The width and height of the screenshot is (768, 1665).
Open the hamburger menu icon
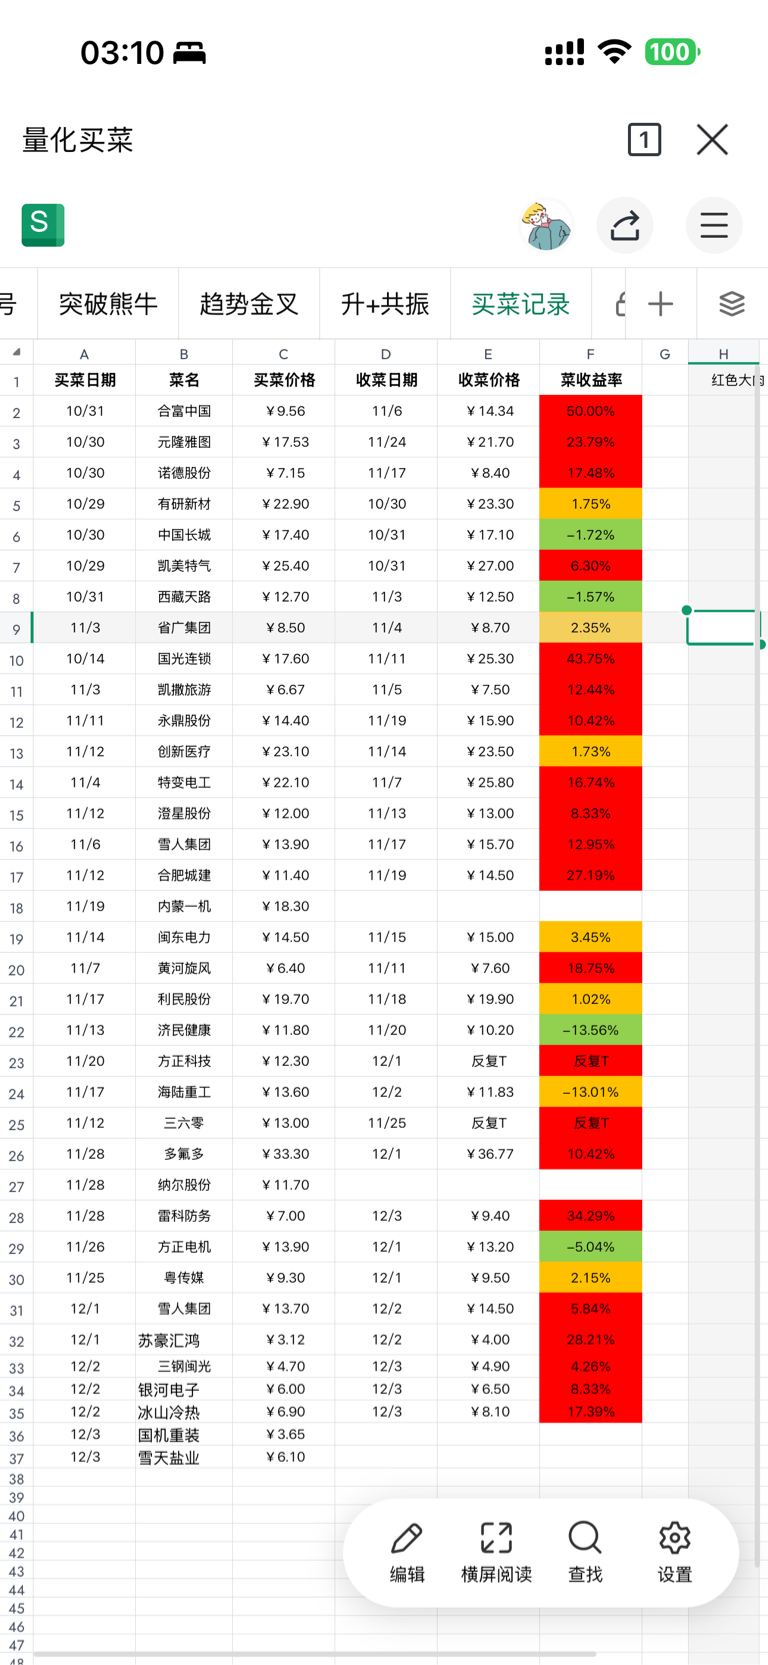[x=714, y=226]
